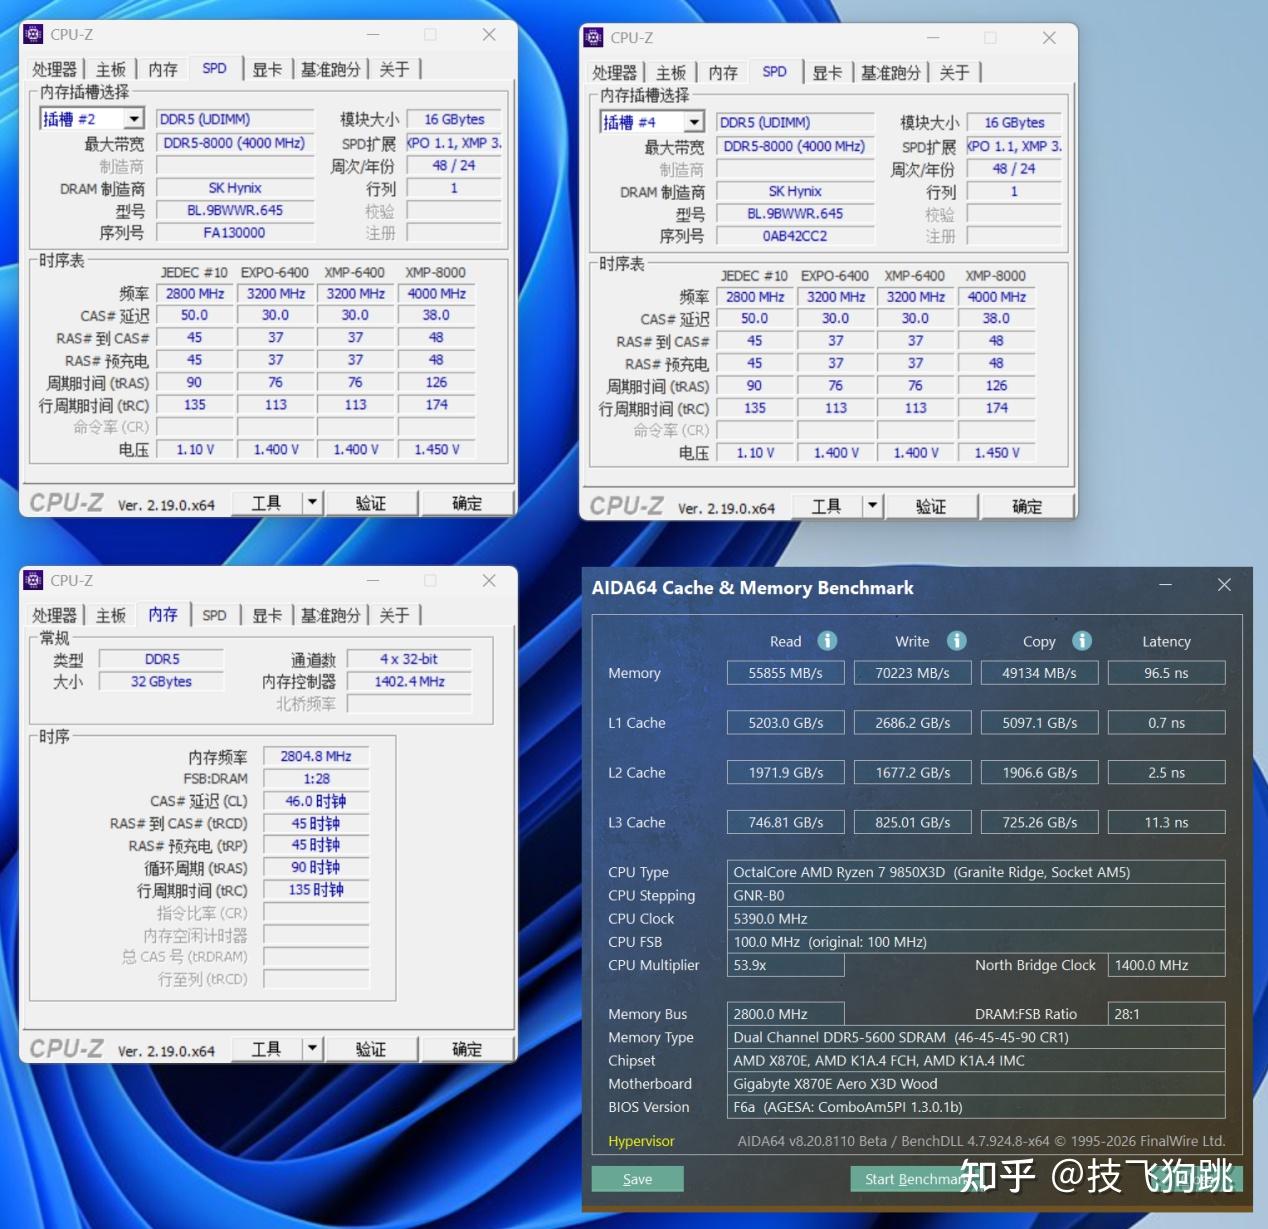This screenshot has width=1268, height=1229.
Task: Expand 工具 arrow in memory window
Action: coord(312,1049)
